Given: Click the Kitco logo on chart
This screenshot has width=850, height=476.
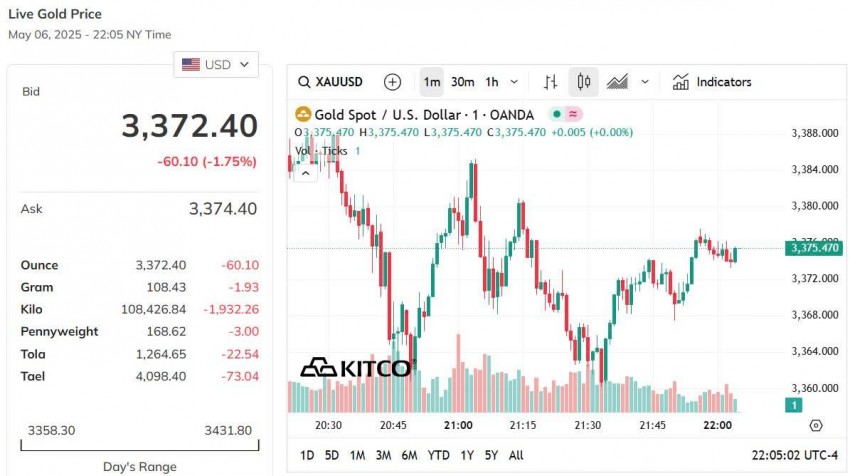Looking at the screenshot, I should (355, 368).
